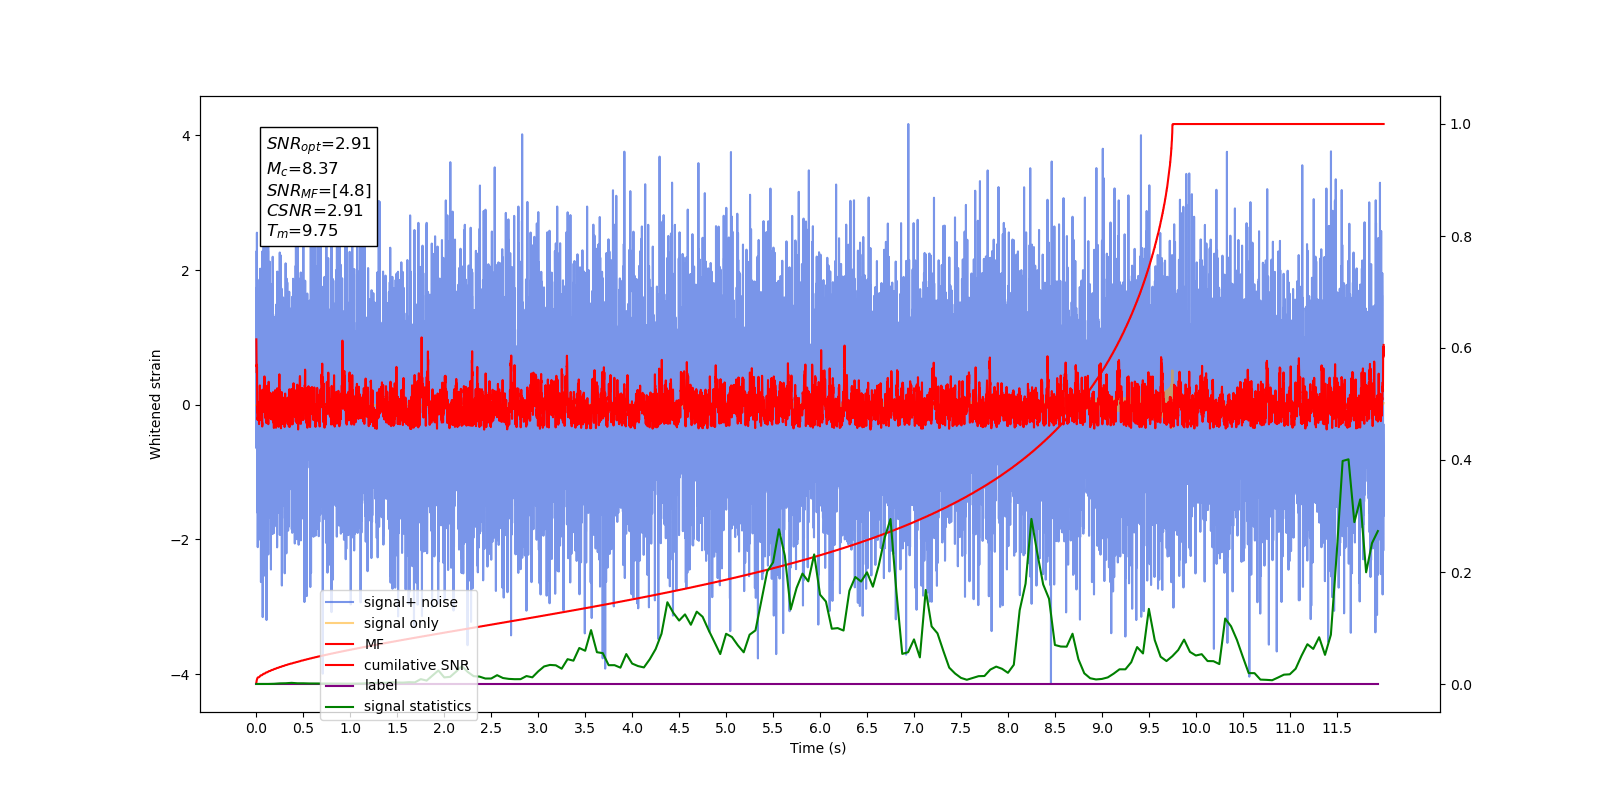Click the CSNR=2.91 annotation line
Viewport: 1600px width, 800px height.
314,210
